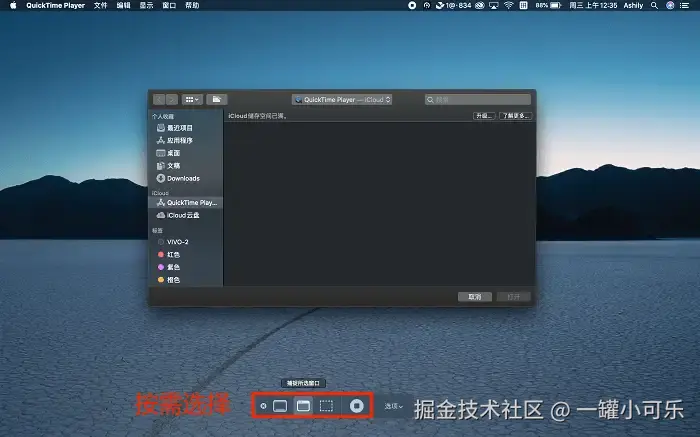Select 文稿 in the sidebar
The height and width of the screenshot is (437, 700).
[x=185, y=166]
